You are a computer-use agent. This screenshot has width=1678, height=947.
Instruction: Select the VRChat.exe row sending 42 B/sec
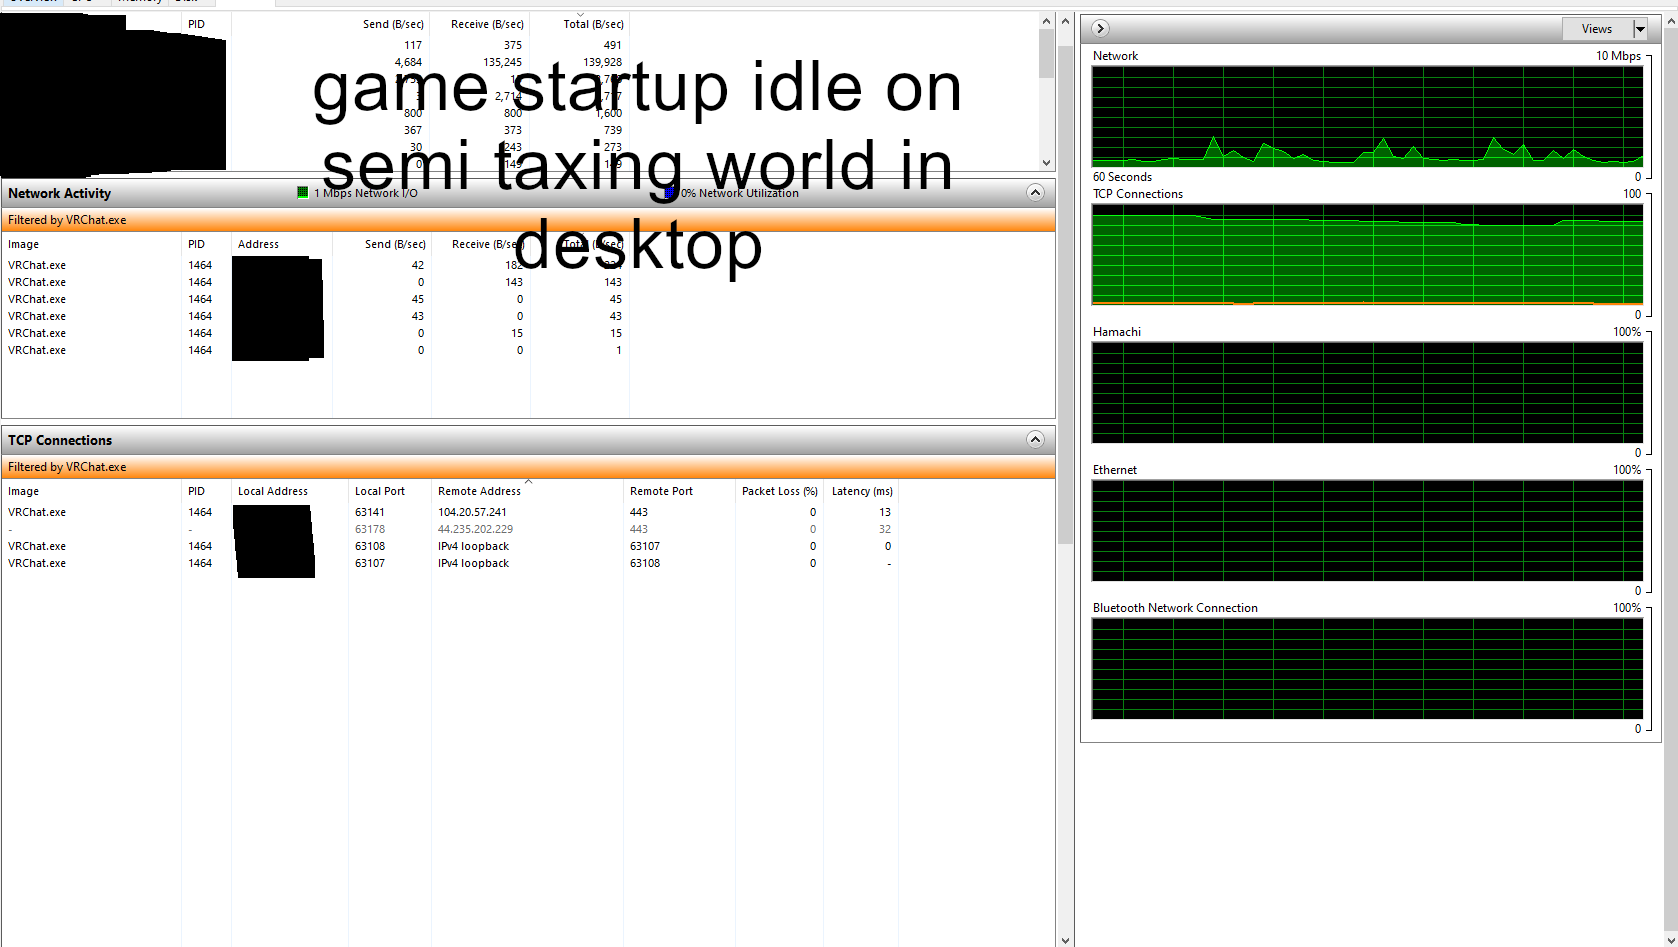316,265
